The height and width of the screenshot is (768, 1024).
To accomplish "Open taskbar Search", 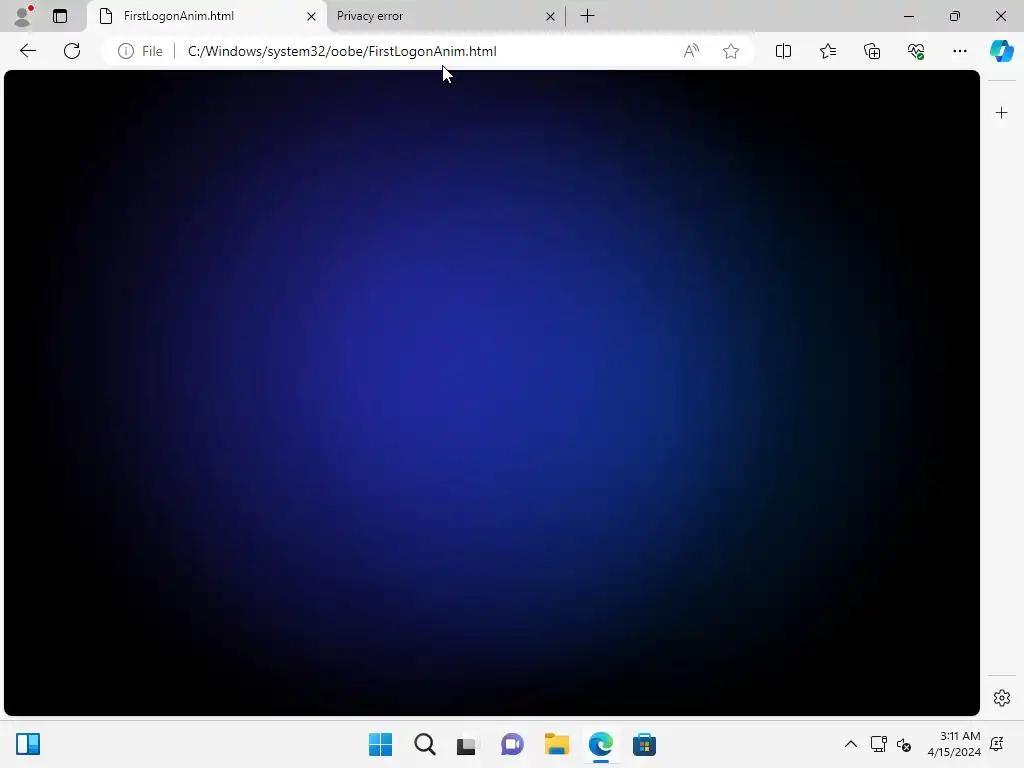I will tap(424, 744).
